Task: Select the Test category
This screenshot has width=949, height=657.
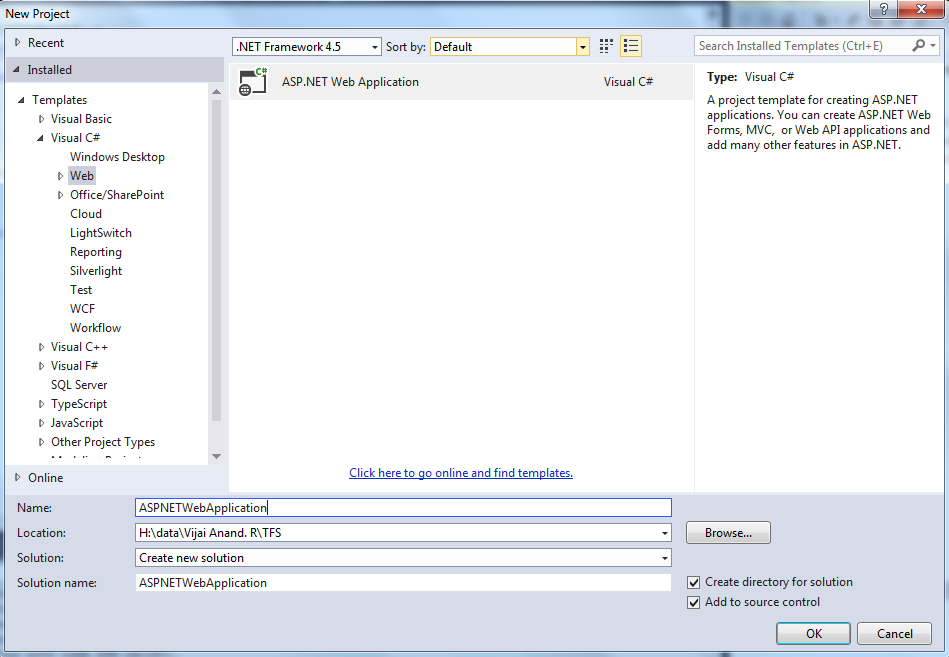Action: click(x=81, y=290)
